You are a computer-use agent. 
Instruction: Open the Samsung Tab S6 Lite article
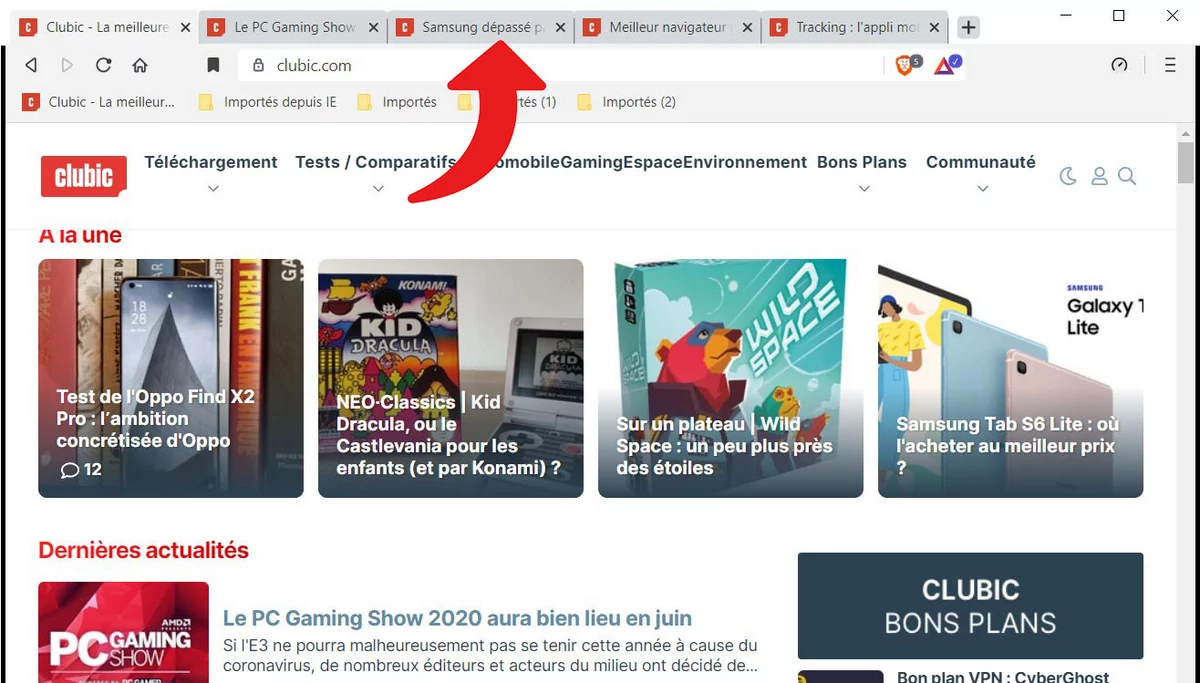(1011, 378)
